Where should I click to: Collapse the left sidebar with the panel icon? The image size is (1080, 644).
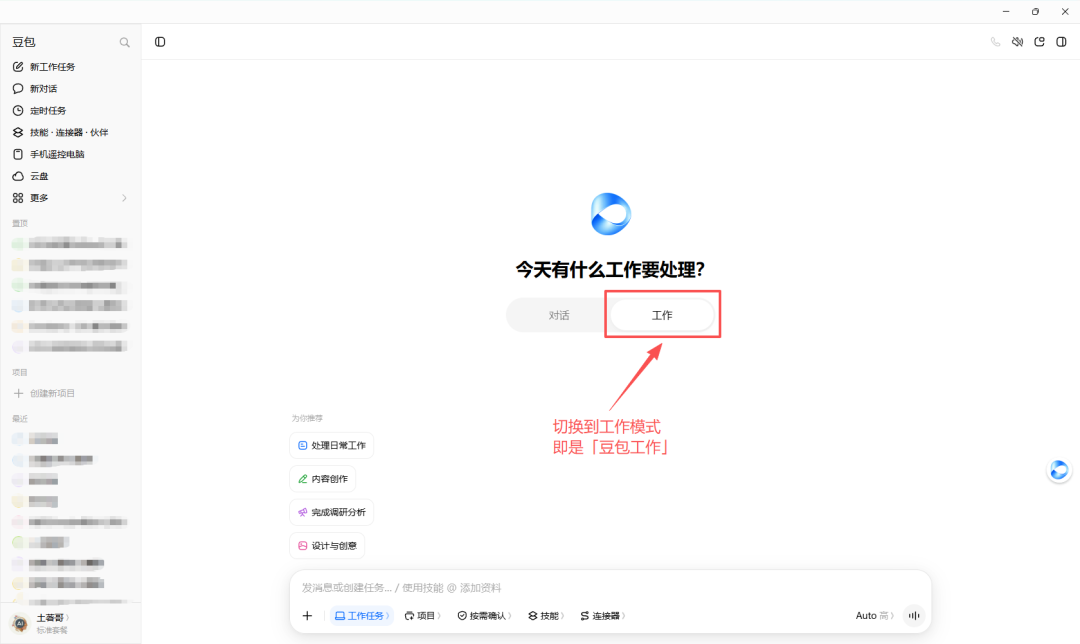160,42
